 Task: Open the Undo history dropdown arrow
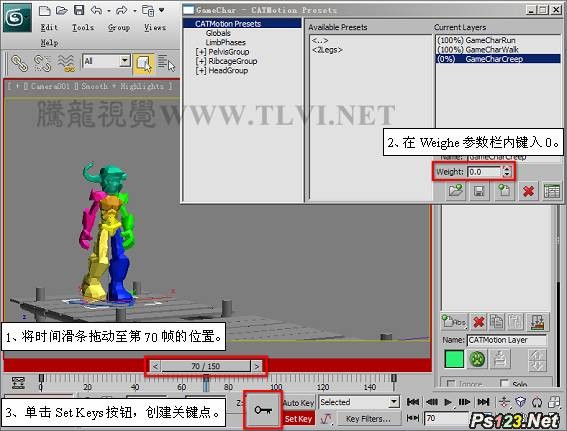109,11
